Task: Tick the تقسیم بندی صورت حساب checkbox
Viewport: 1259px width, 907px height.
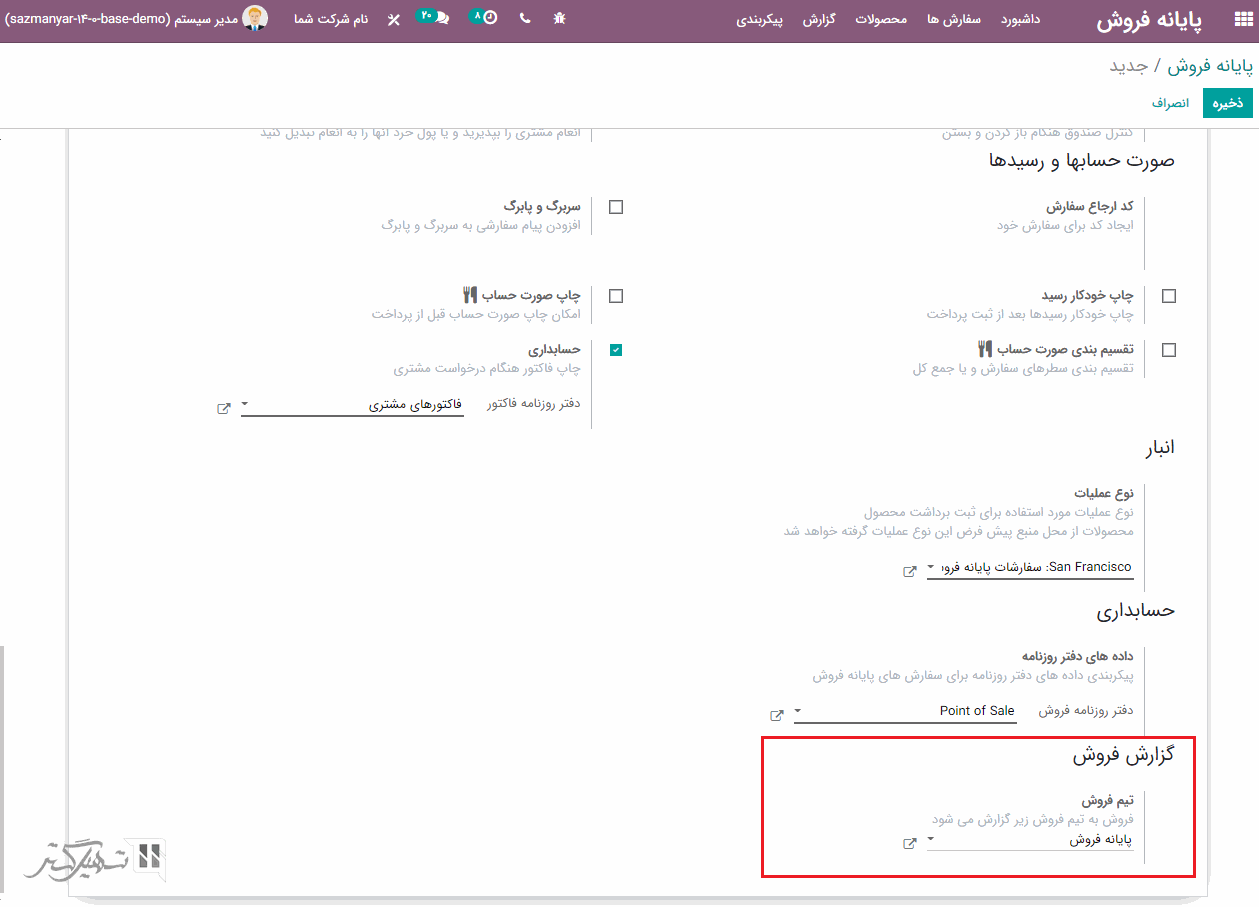Action: [1169, 350]
